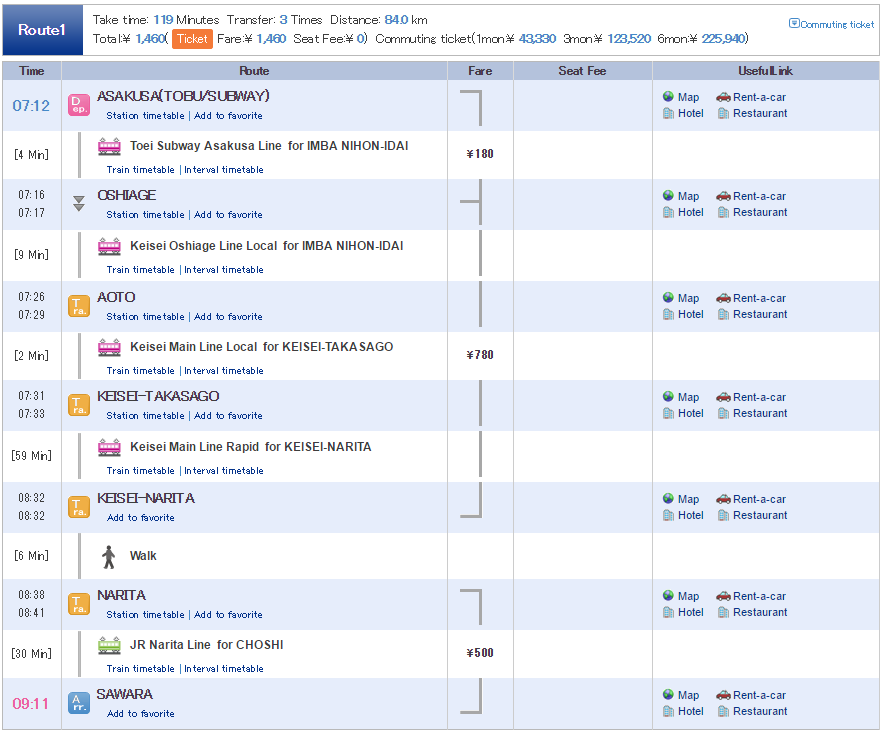Click the Hotel building icon in OSHIAGE row
This screenshot has width=888, height=736.
(x=668, y=212)
